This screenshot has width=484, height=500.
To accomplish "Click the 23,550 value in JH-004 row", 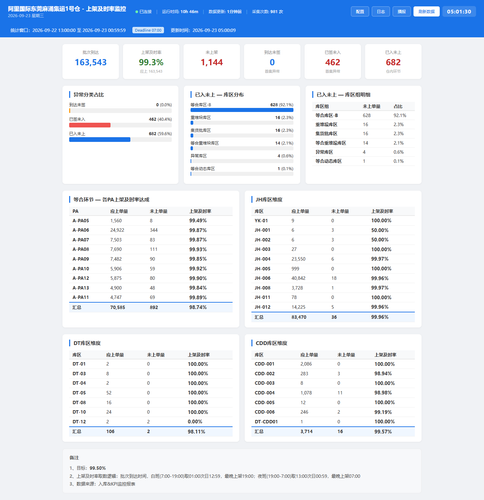I will [x=298, y=259].
